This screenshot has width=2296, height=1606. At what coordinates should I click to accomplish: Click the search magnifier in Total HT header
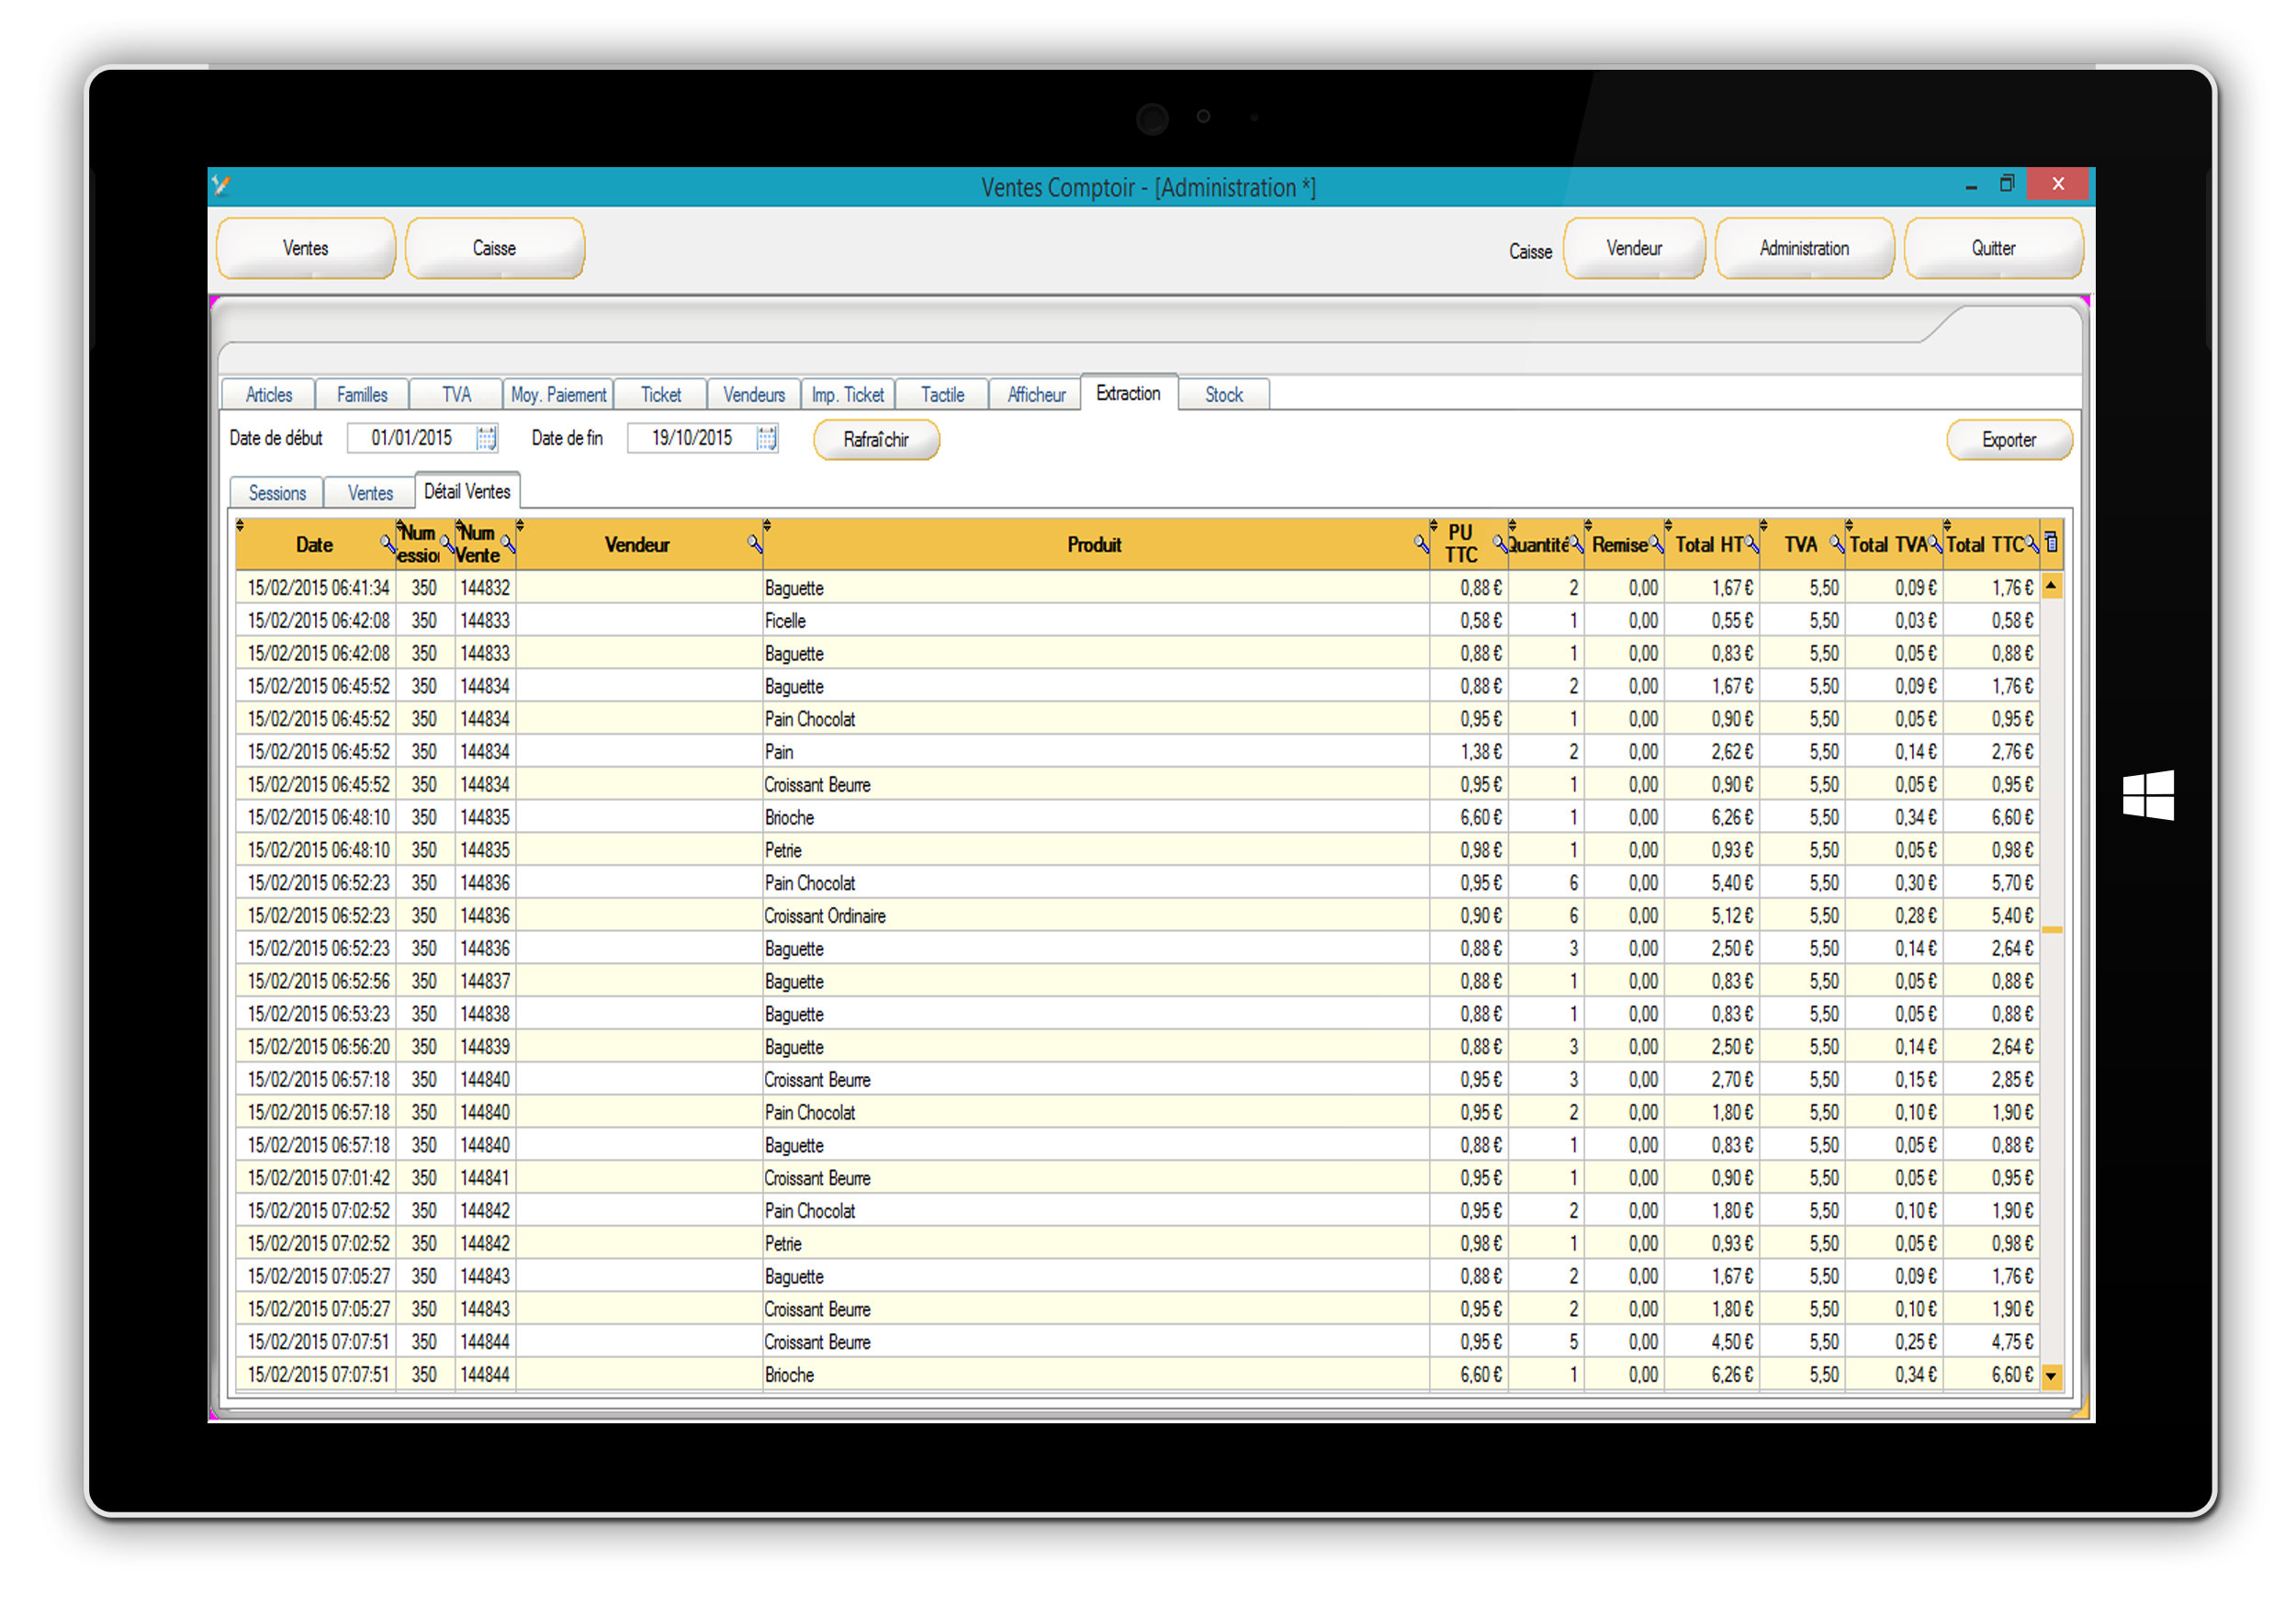coord(1752,544)
